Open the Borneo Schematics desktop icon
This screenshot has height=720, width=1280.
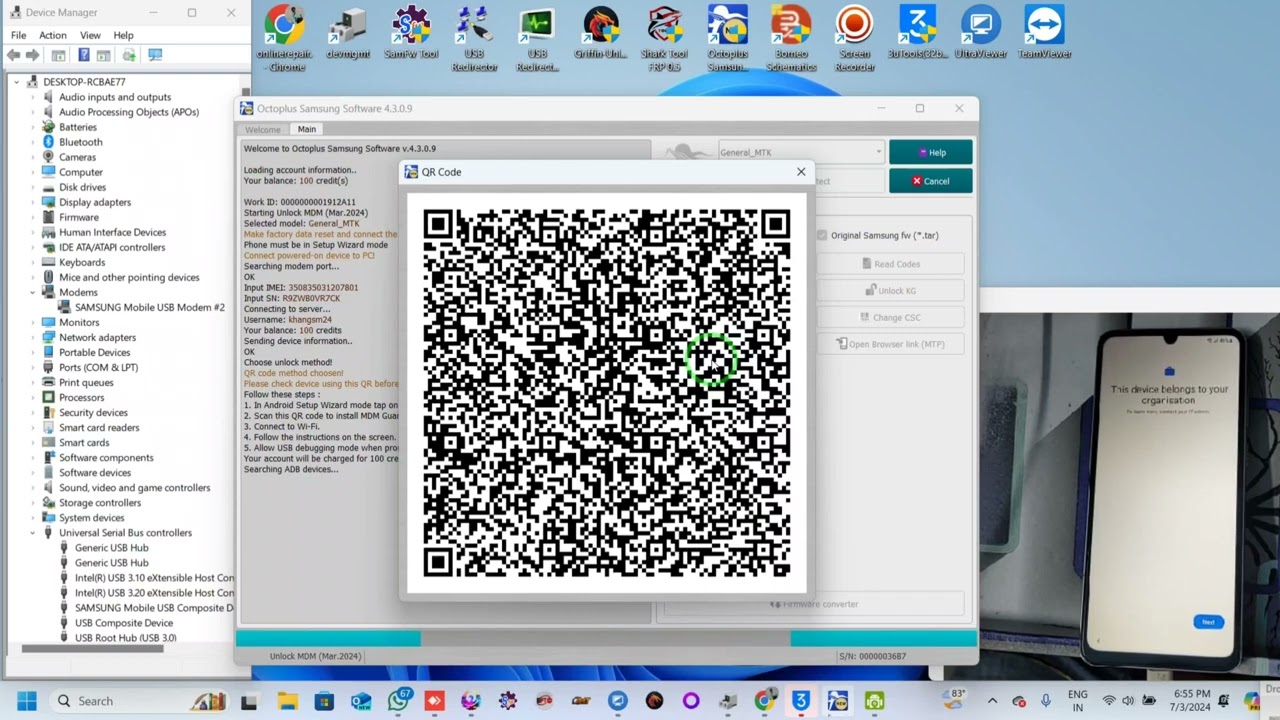point(791,39)
